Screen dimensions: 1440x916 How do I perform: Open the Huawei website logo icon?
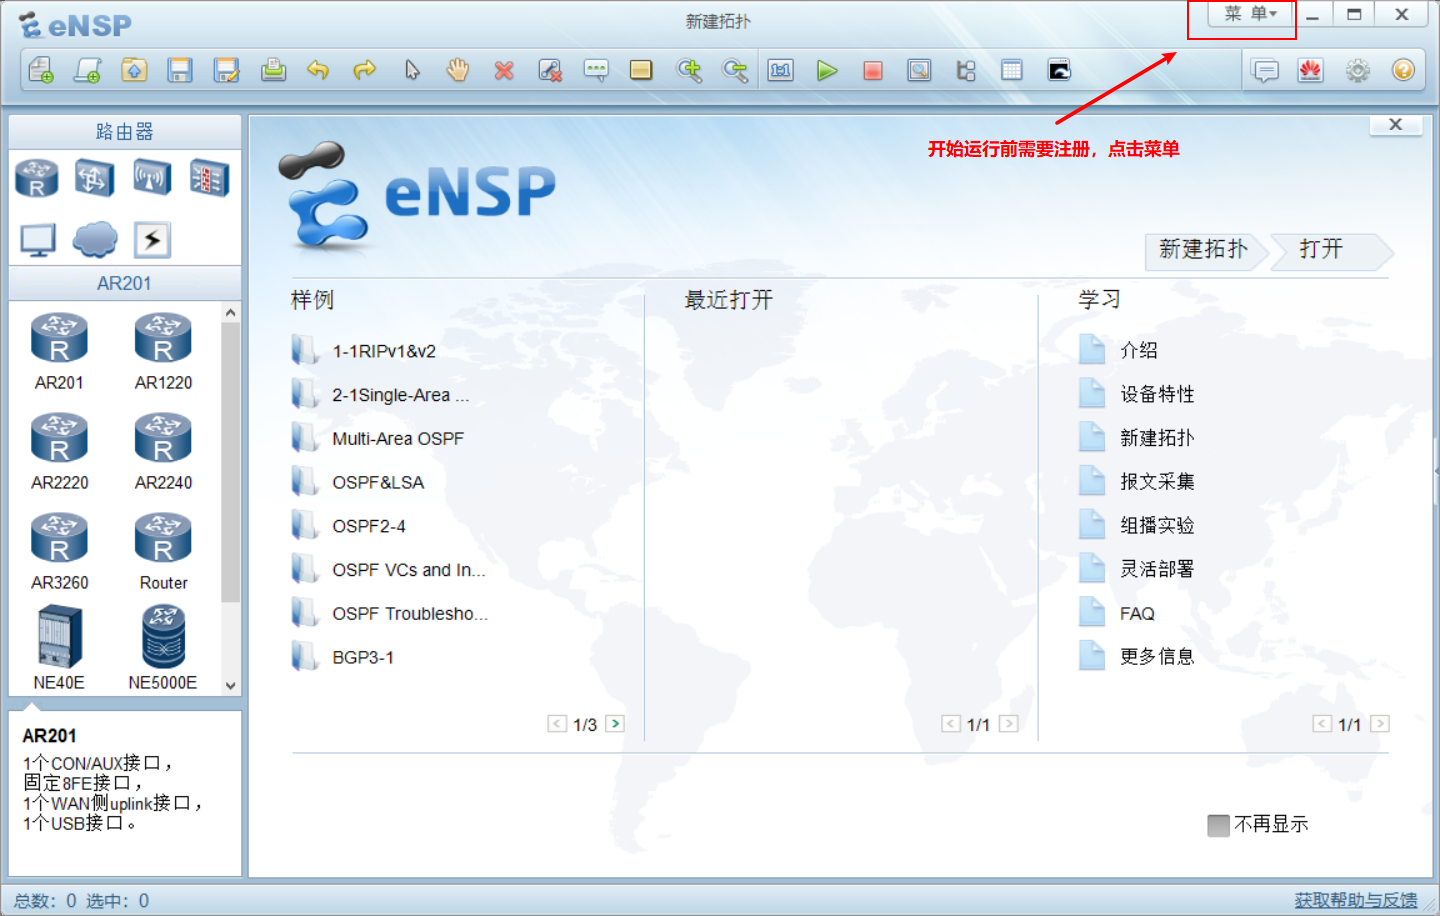1311,70
